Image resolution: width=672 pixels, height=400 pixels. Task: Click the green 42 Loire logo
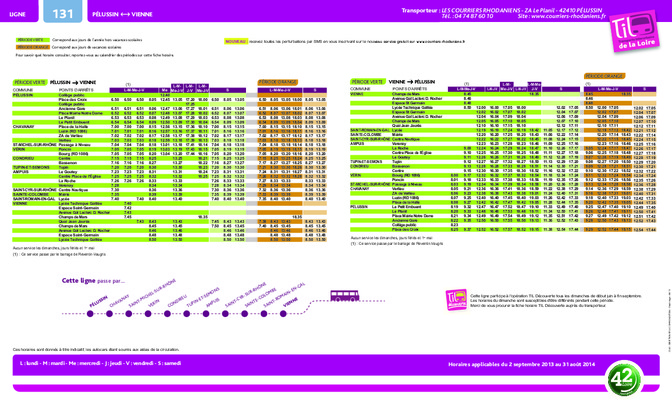pyautogui.click(x=624, y=379)
